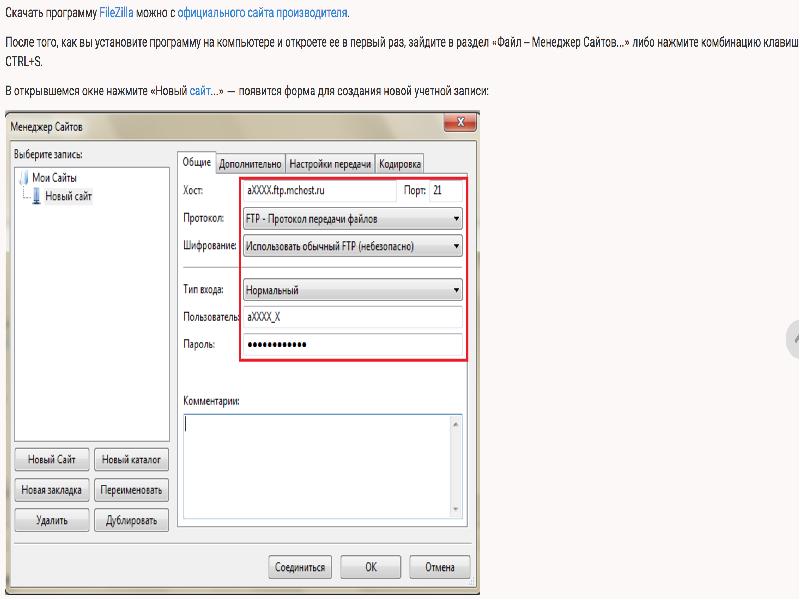
Task: Click the Пароль field
Action: tap(353, 344)
